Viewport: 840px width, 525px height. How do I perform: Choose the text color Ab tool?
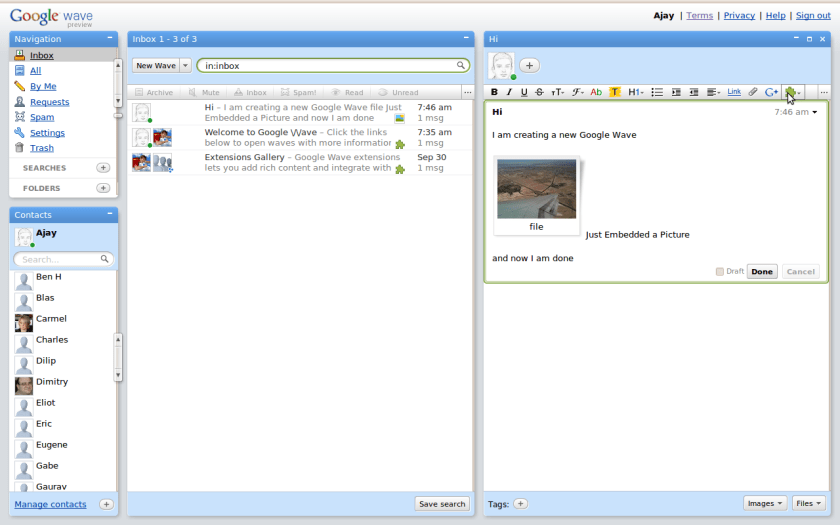click(596, 92)
